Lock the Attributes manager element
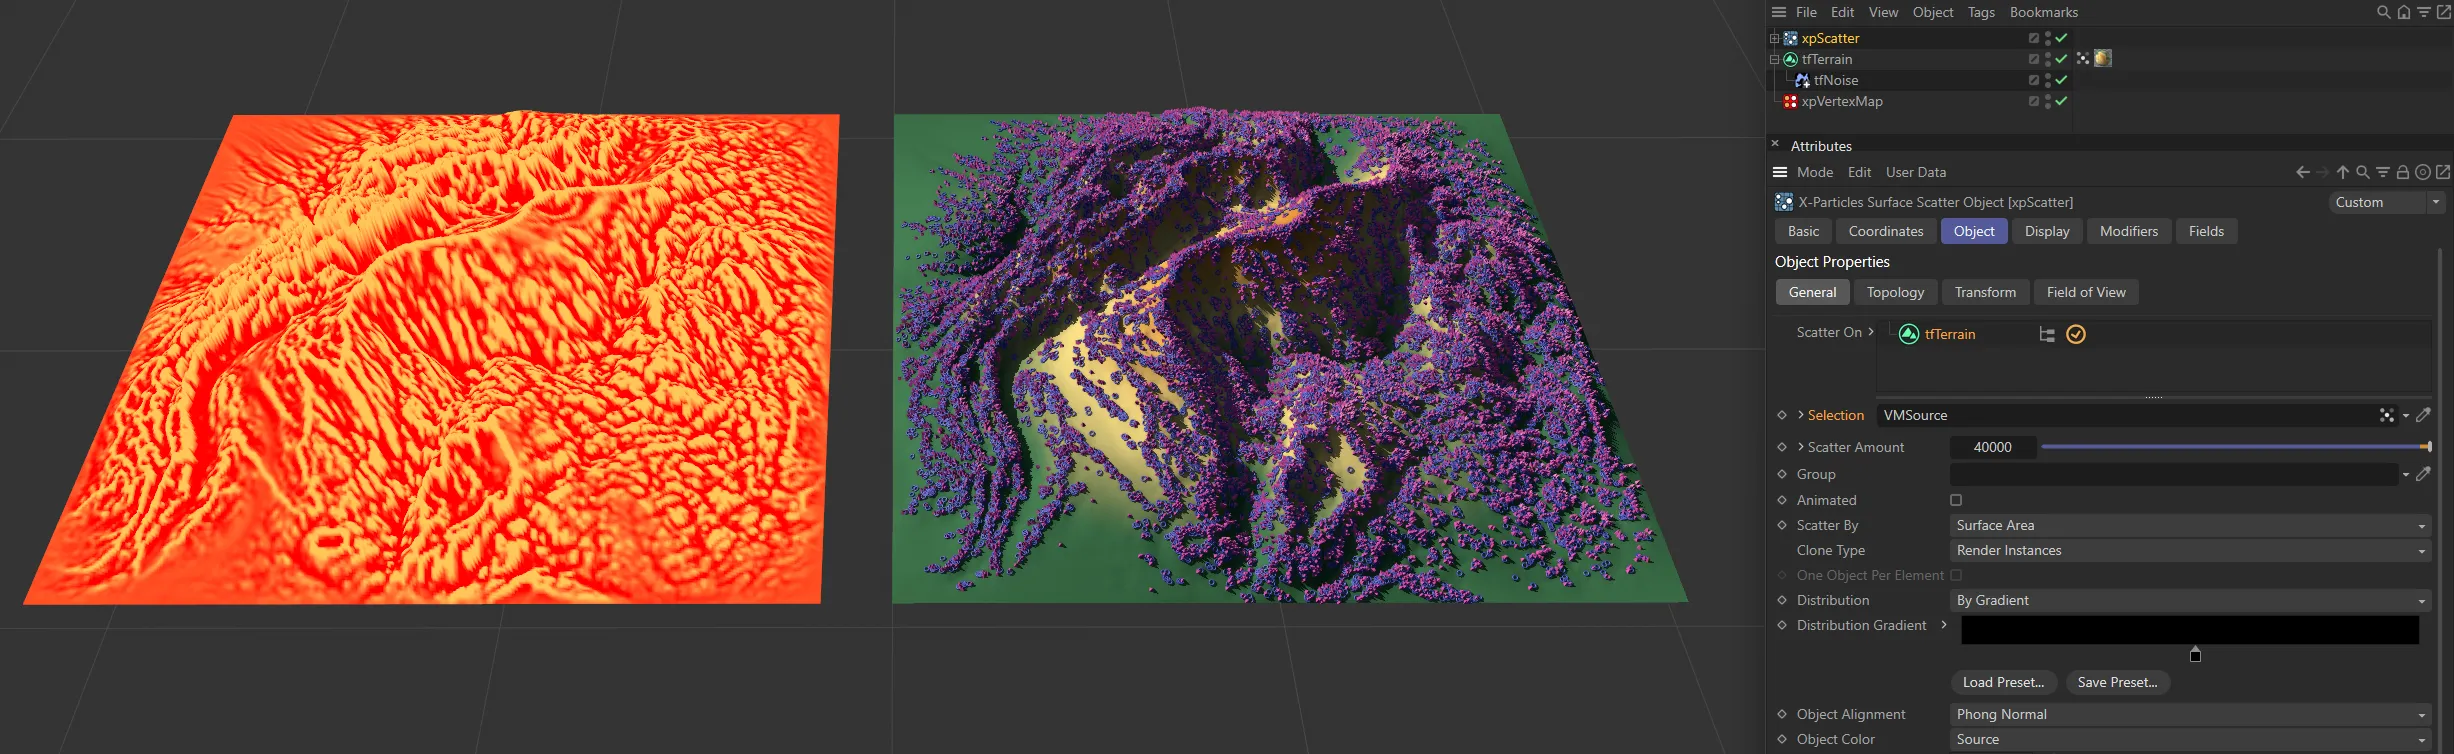 [x=2403, y=172]
